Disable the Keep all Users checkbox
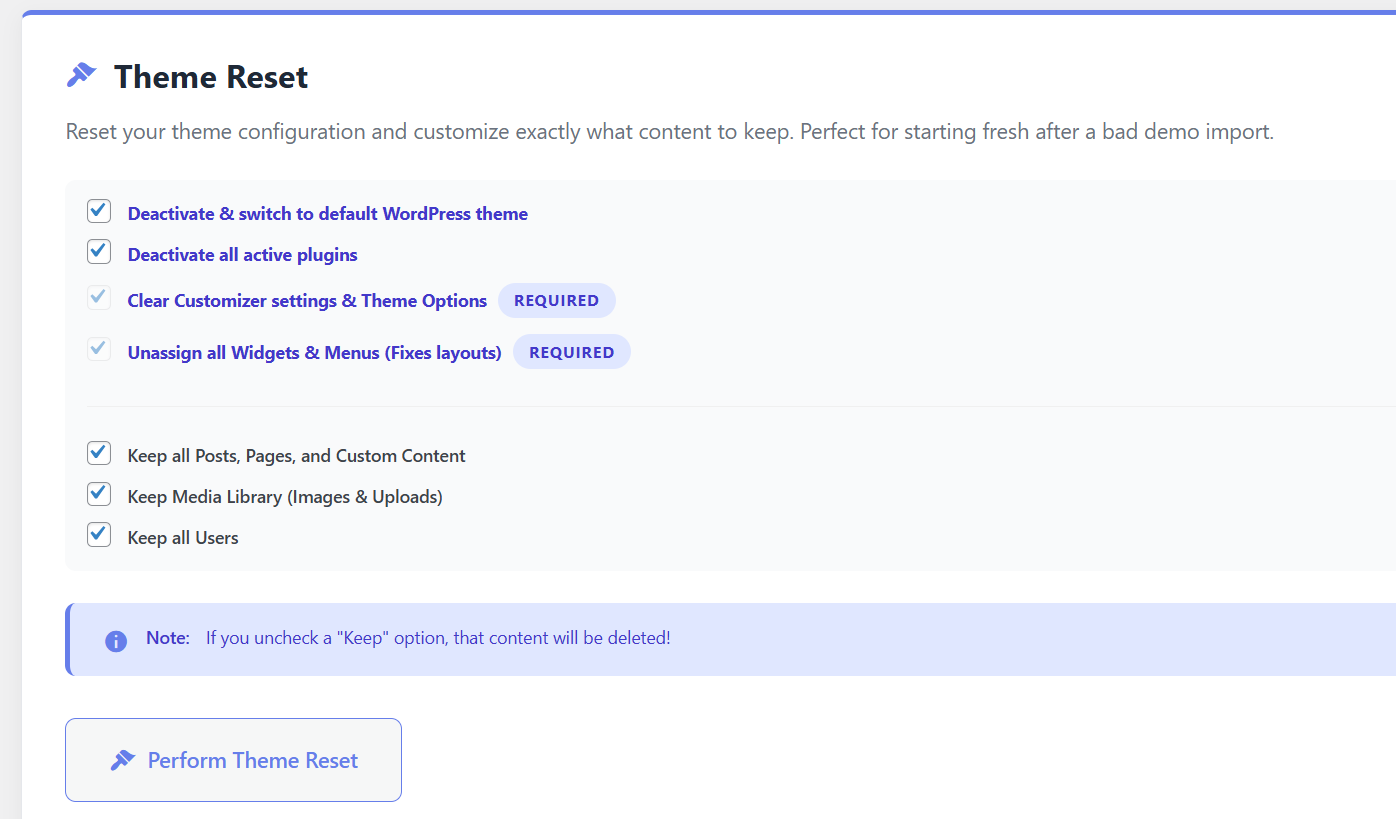Screen dimensions: 1396x819 click(x=99, y=535)
